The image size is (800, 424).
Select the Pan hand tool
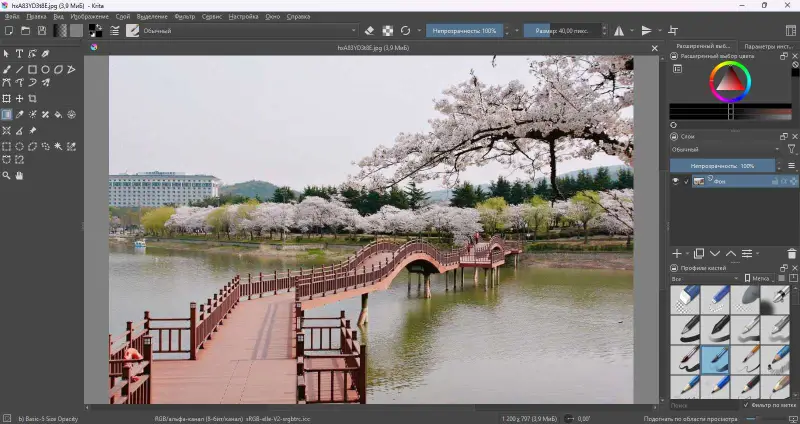(x=19, y=176)
